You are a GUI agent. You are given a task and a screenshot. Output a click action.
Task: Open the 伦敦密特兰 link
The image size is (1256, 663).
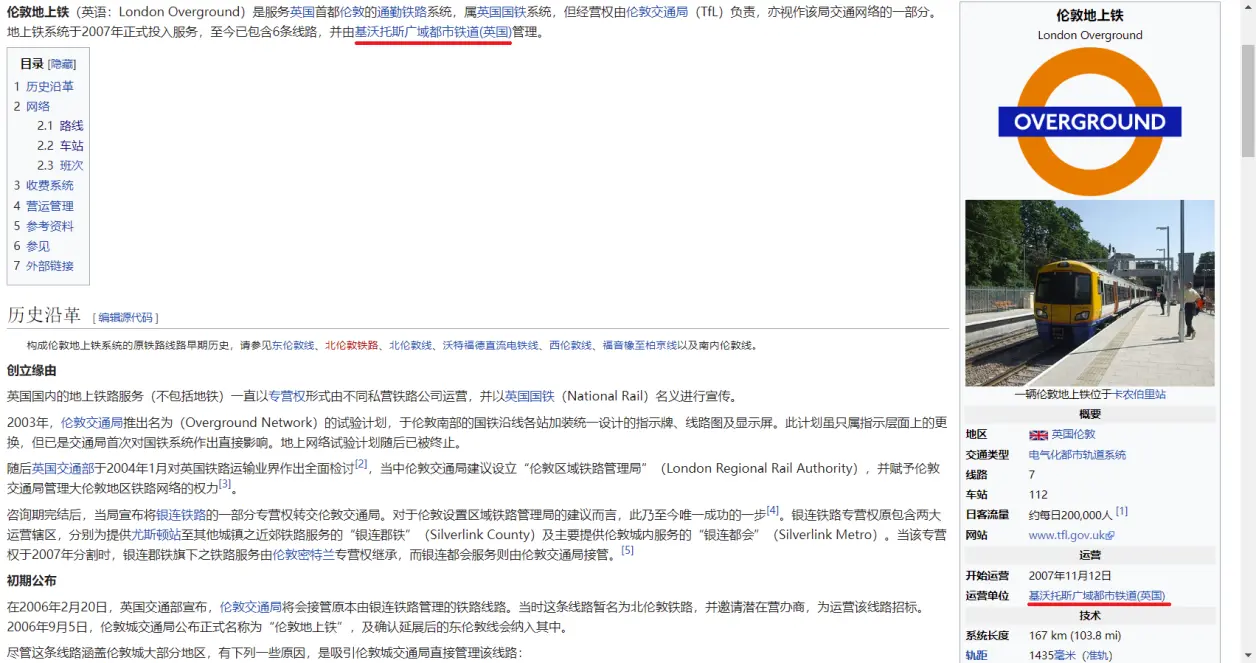(303, 554)
